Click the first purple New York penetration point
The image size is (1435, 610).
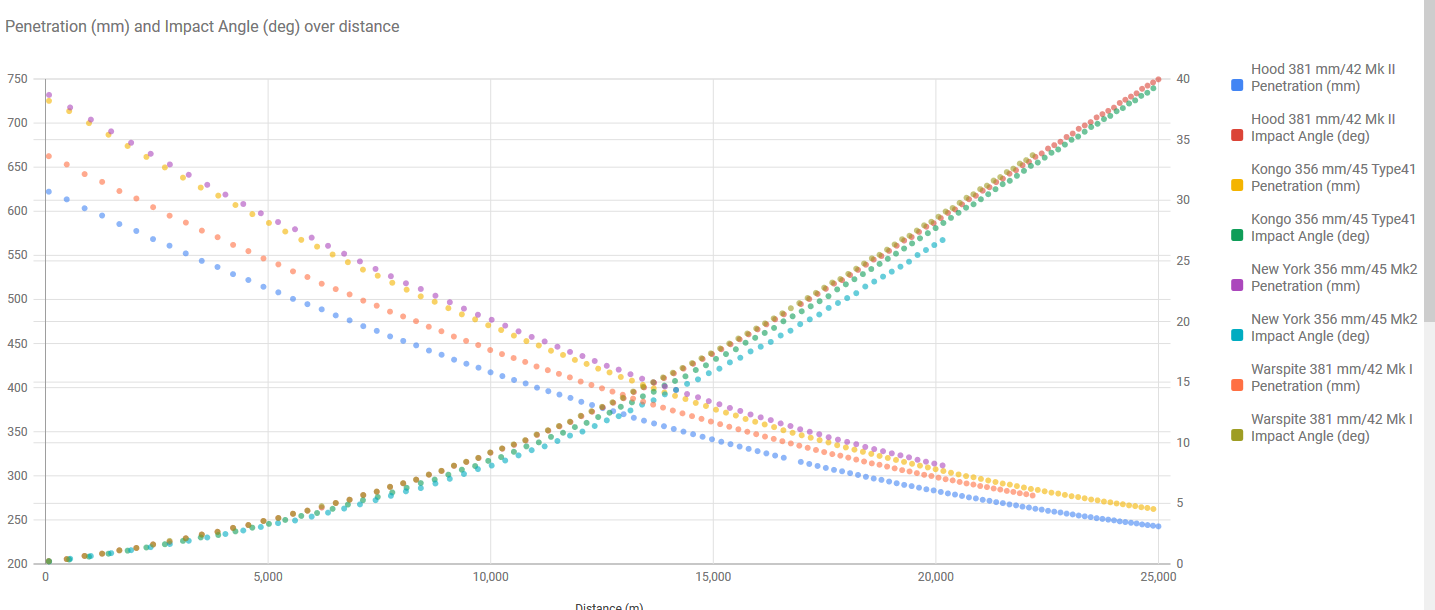(48, 95)
